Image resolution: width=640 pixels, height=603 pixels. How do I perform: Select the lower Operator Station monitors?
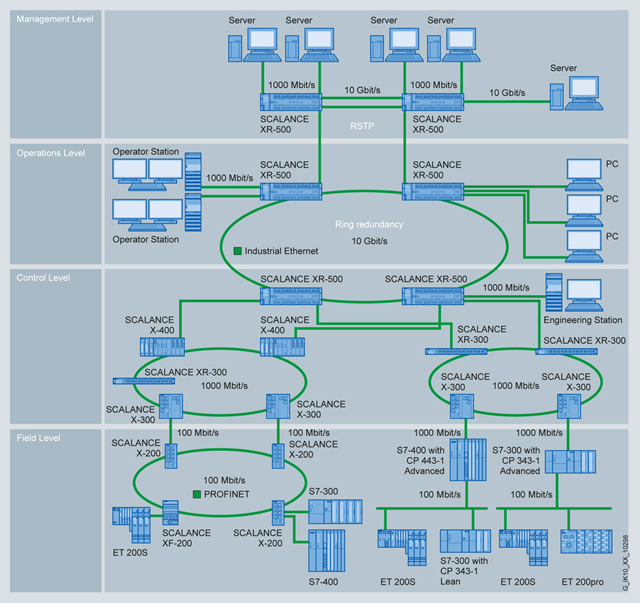tap(140, 213)
